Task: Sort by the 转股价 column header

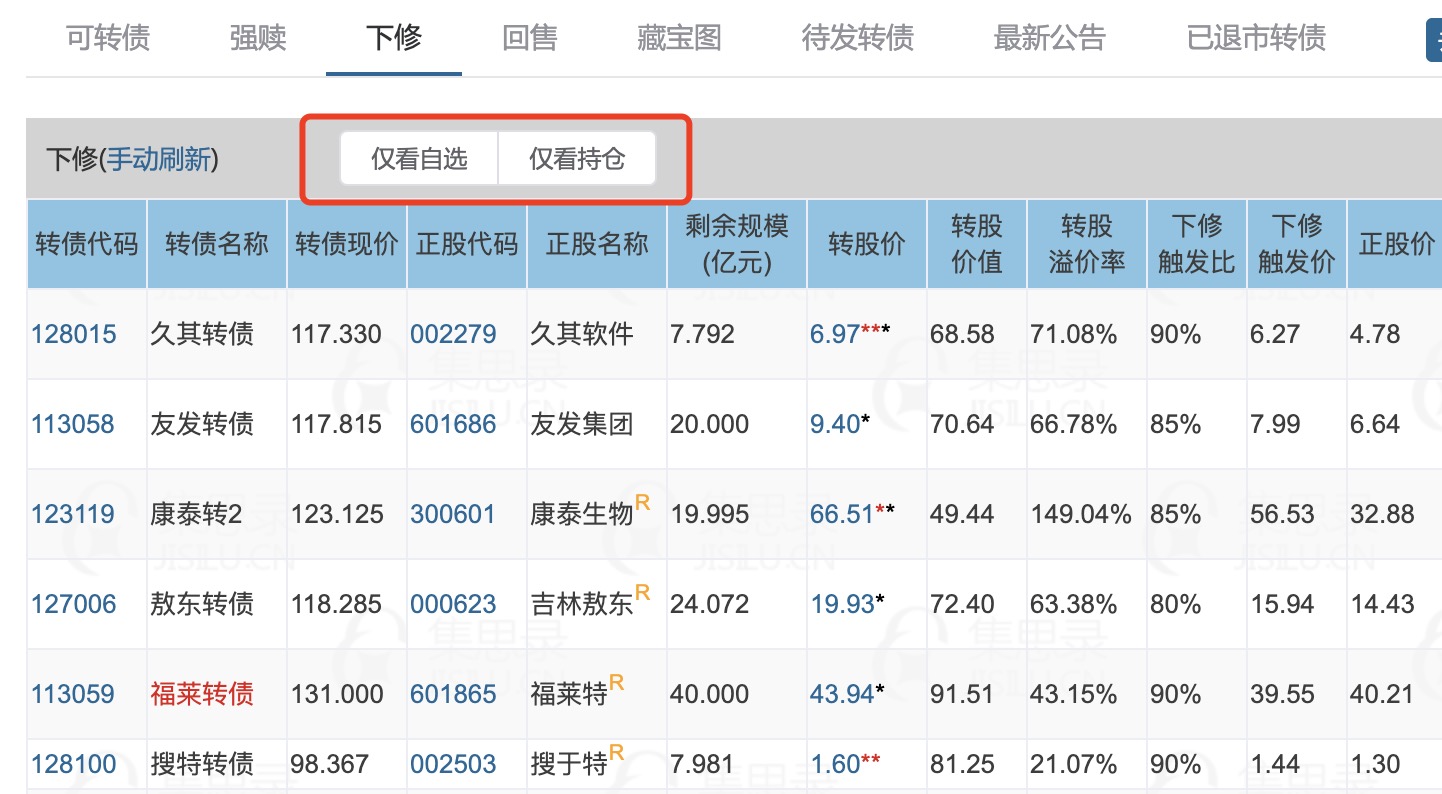Action: coord(867,244)
